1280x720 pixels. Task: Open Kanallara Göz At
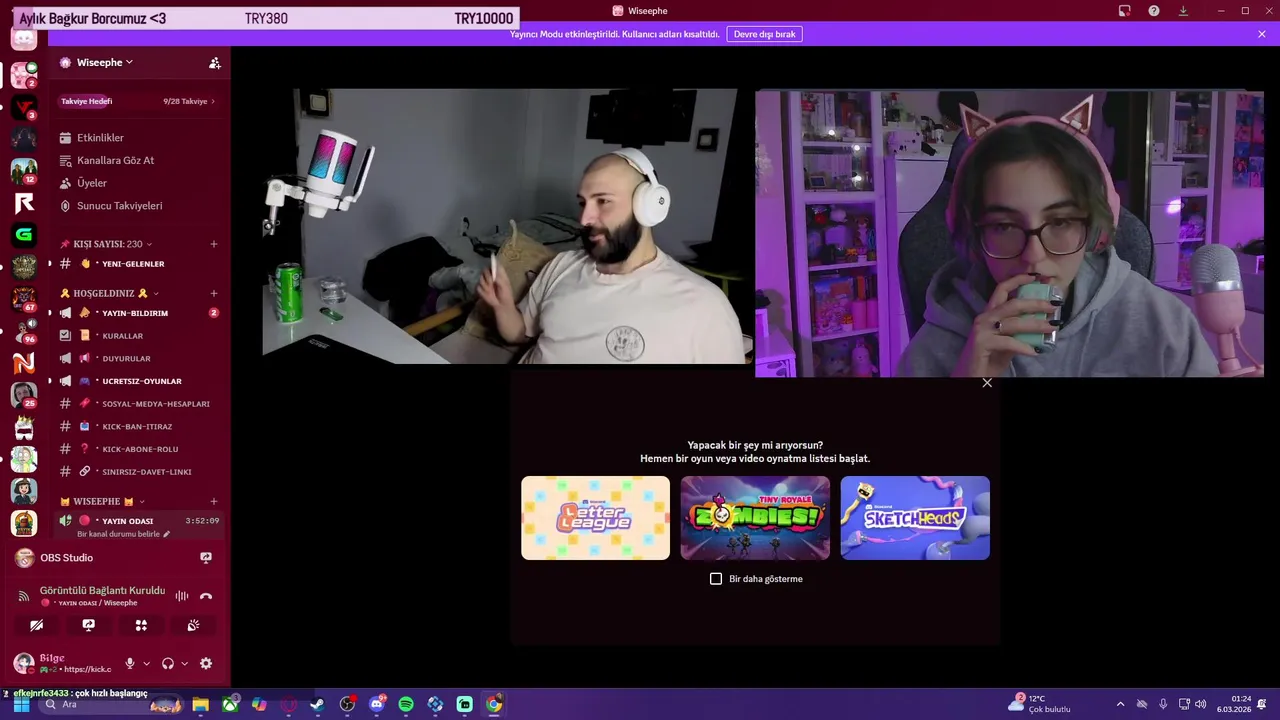(x=139, y=160)
